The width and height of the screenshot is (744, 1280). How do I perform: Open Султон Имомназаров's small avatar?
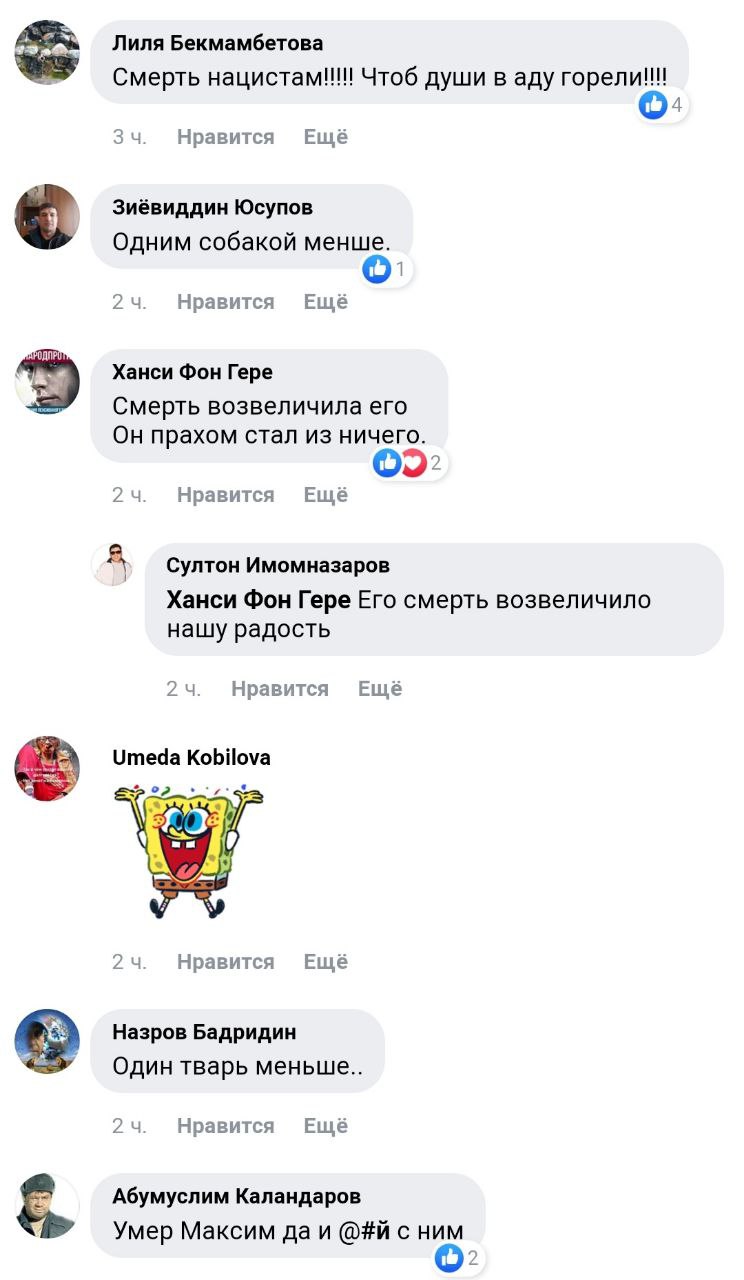[112, 565]
